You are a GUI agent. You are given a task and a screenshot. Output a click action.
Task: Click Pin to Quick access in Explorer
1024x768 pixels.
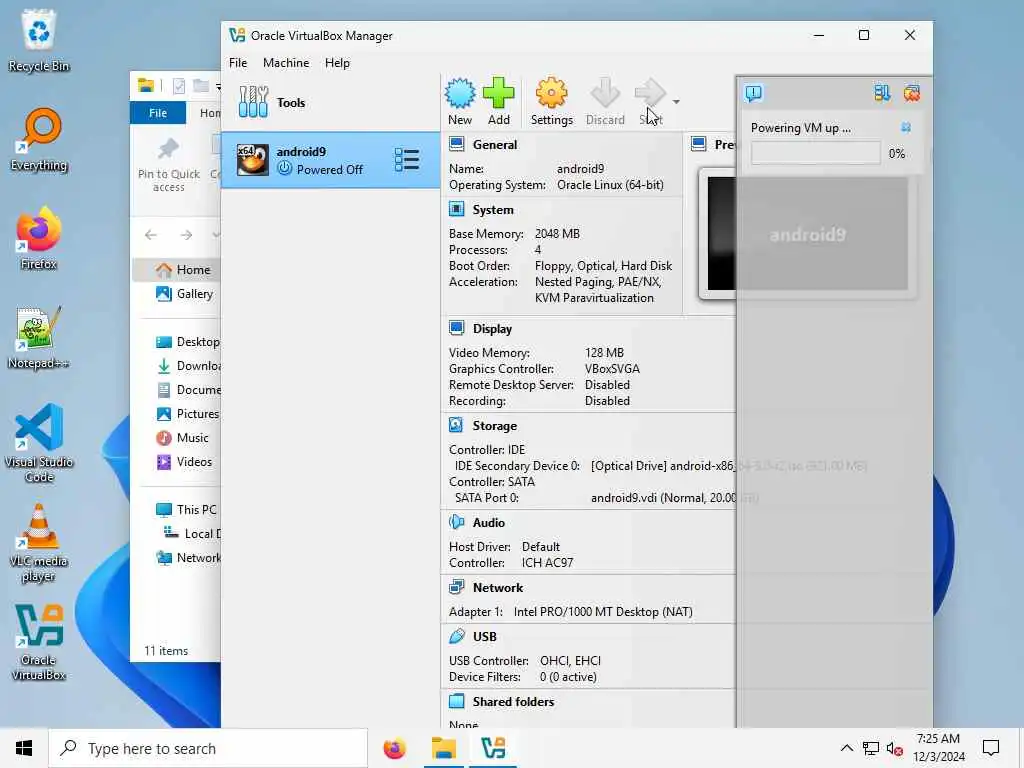(169, 166)
